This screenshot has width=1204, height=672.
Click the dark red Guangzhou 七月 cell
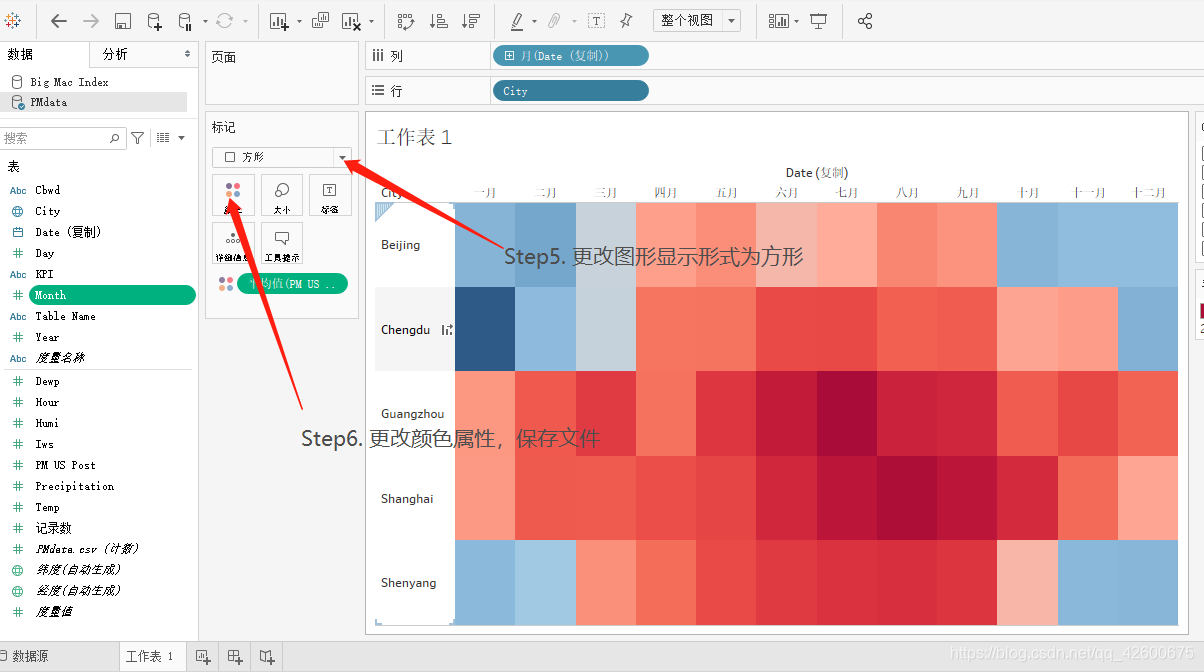point(847,413)
